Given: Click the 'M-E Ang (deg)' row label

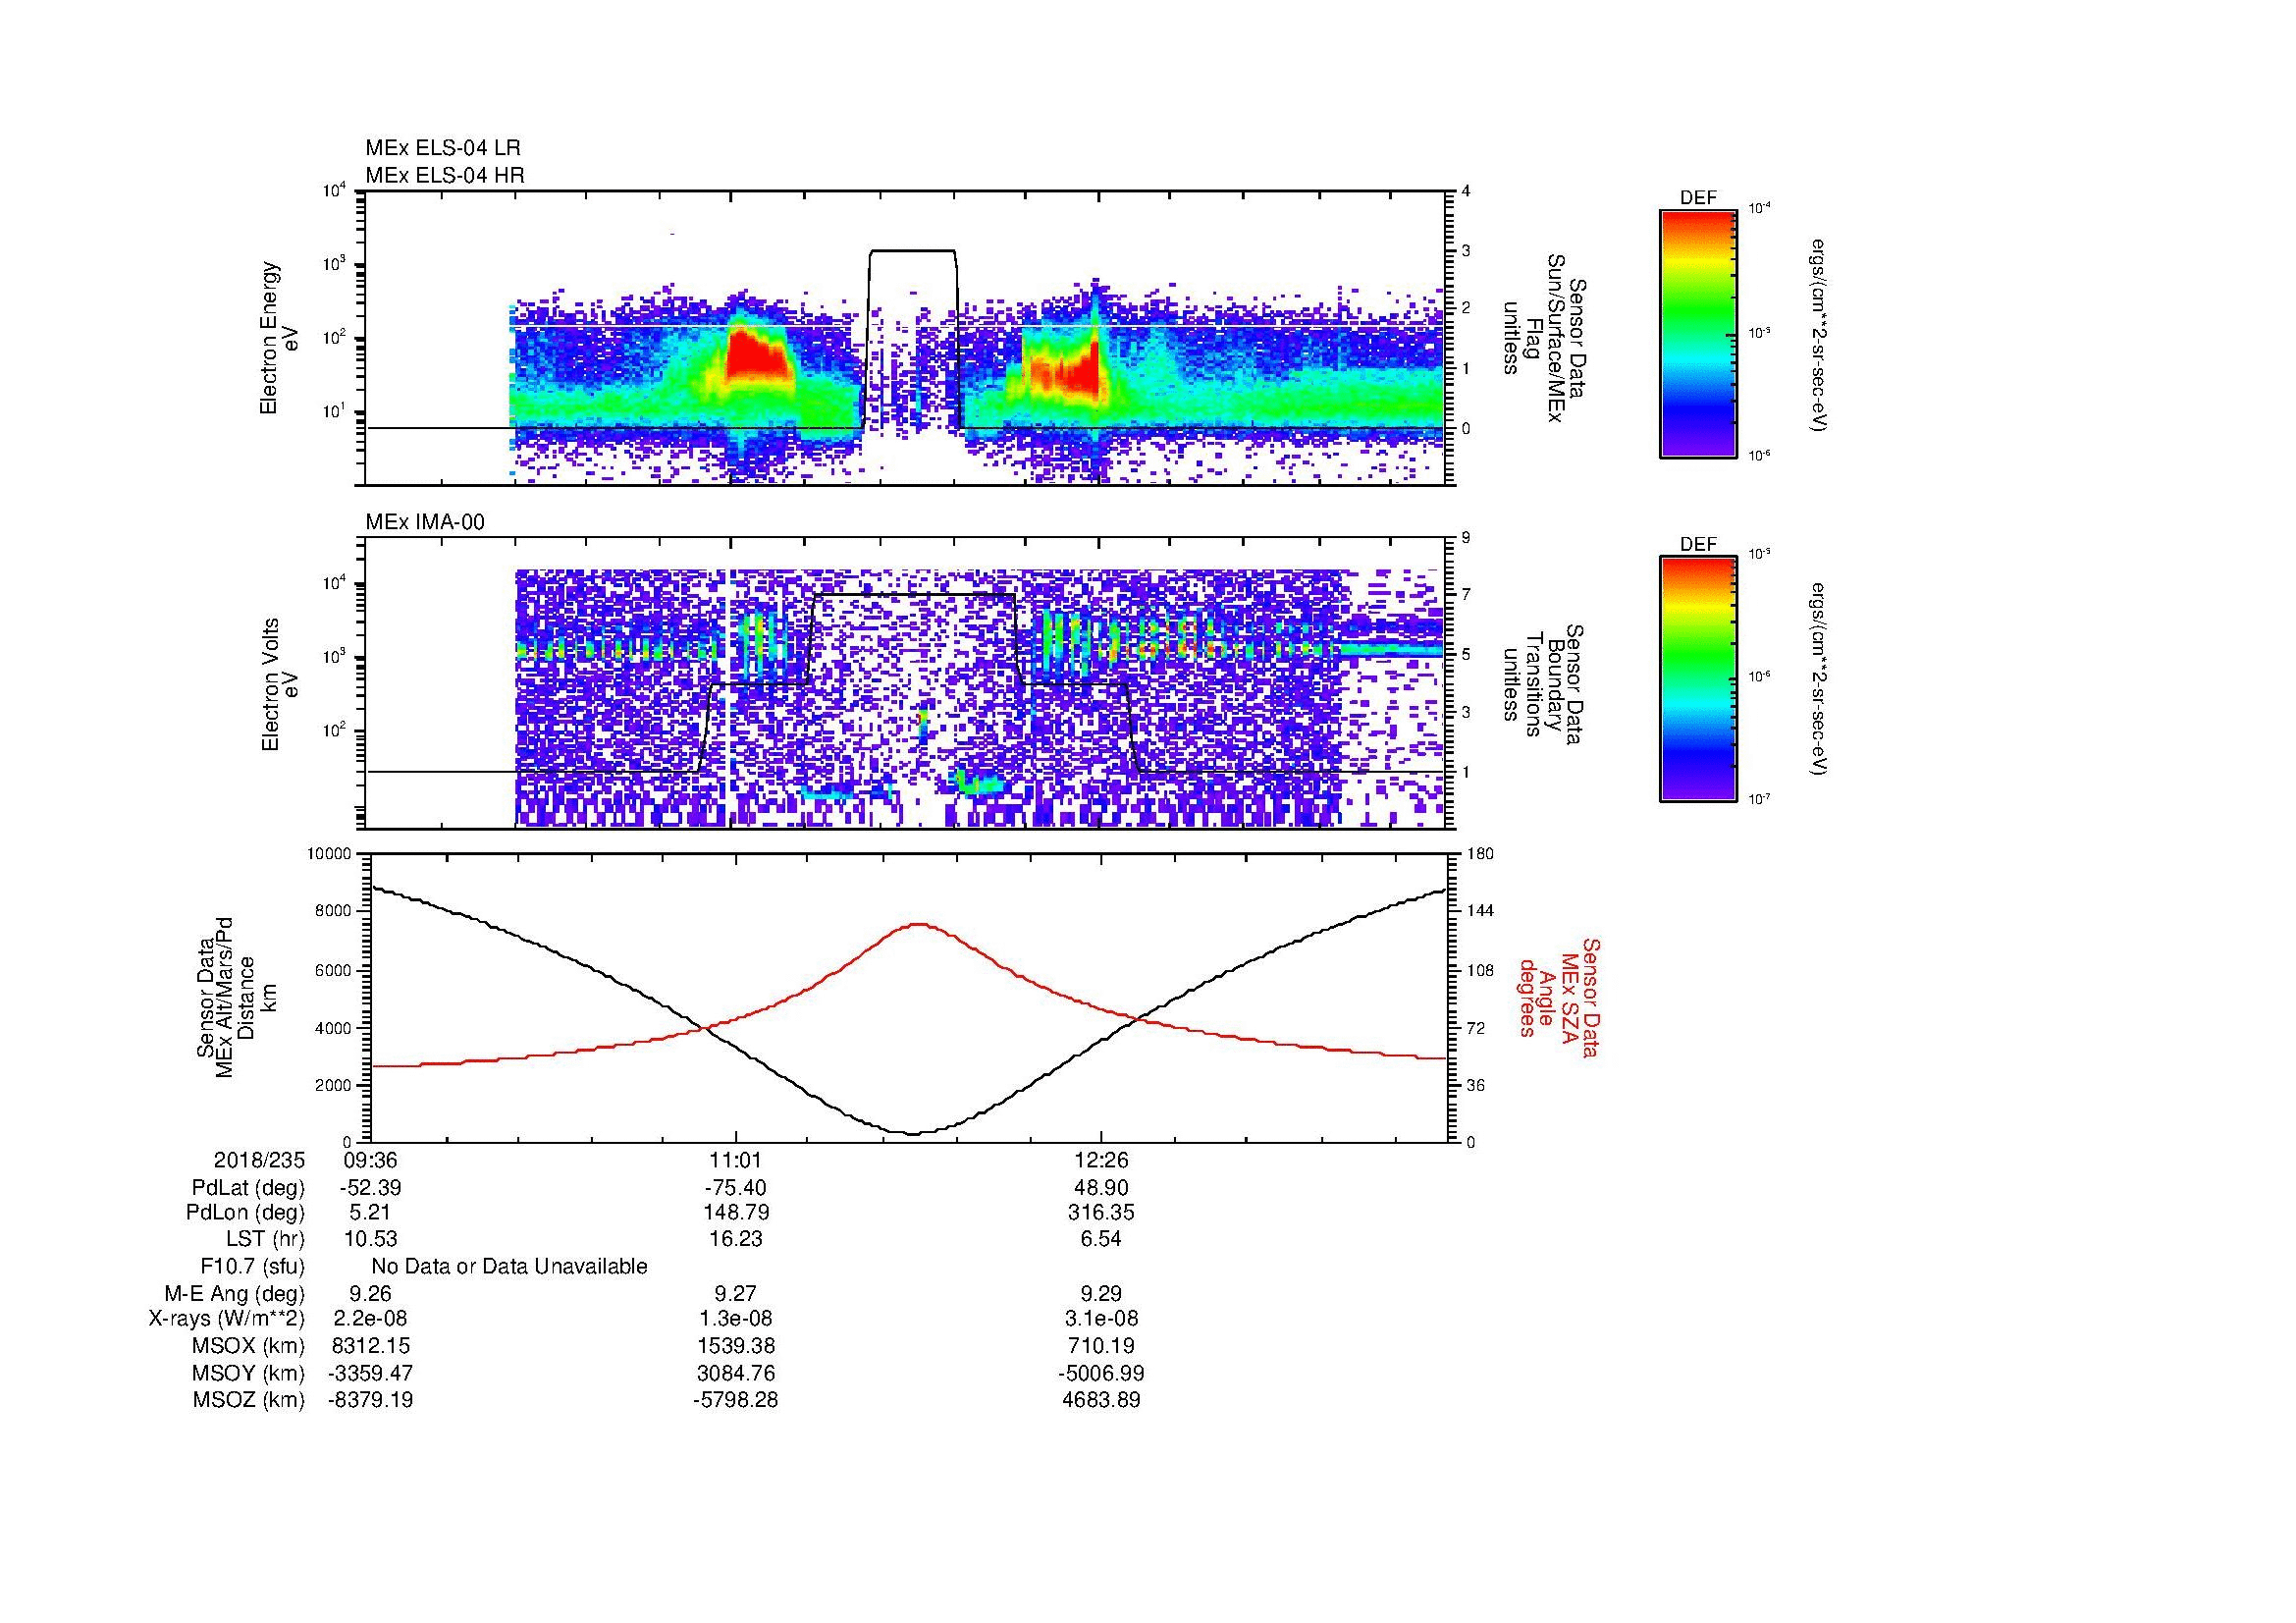Looking at the screenshot, I should point(234,1293).
